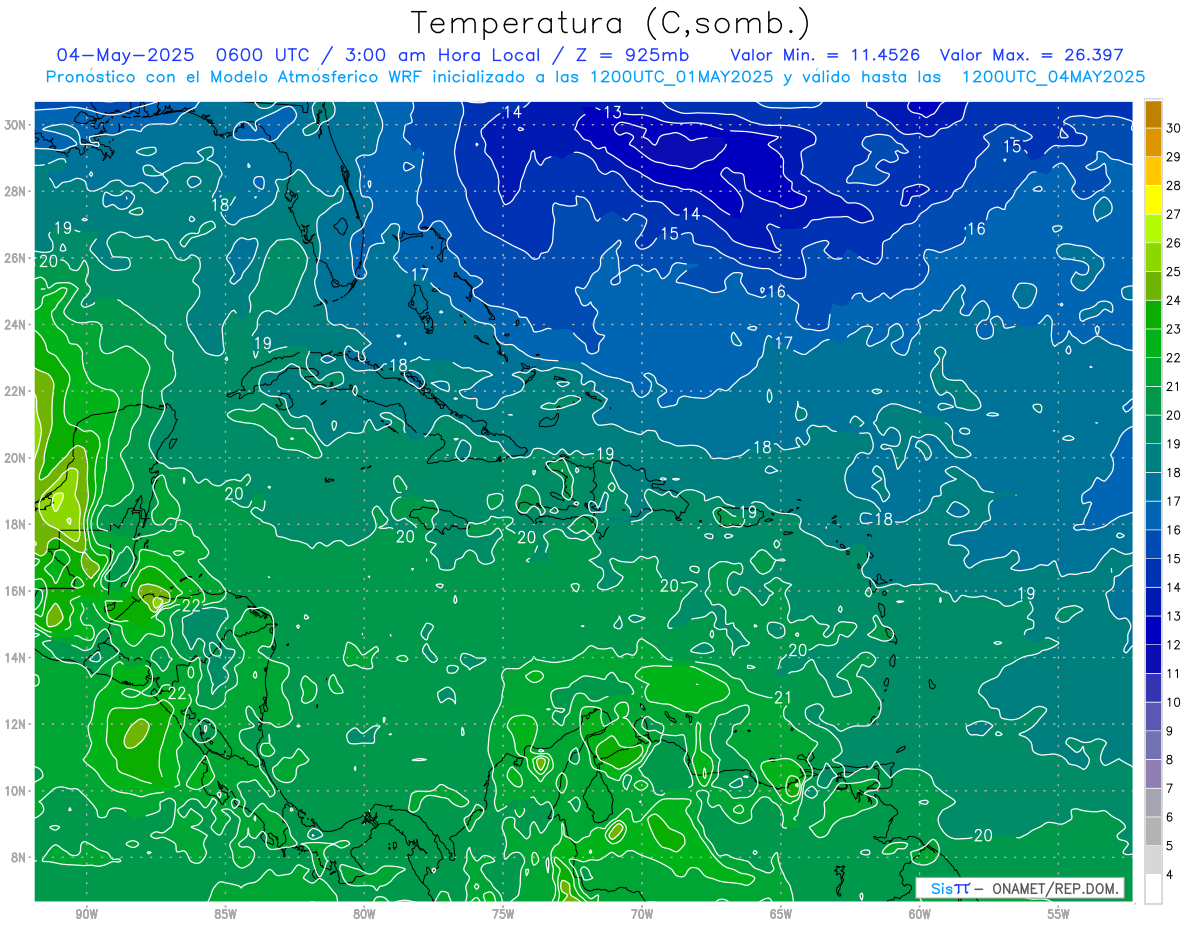The height and width of the screenshot is (927, 1200).
Task: Select 'Valor Max. = 26.397' text
Action: pyautogui.click(x=1032, y=55)
